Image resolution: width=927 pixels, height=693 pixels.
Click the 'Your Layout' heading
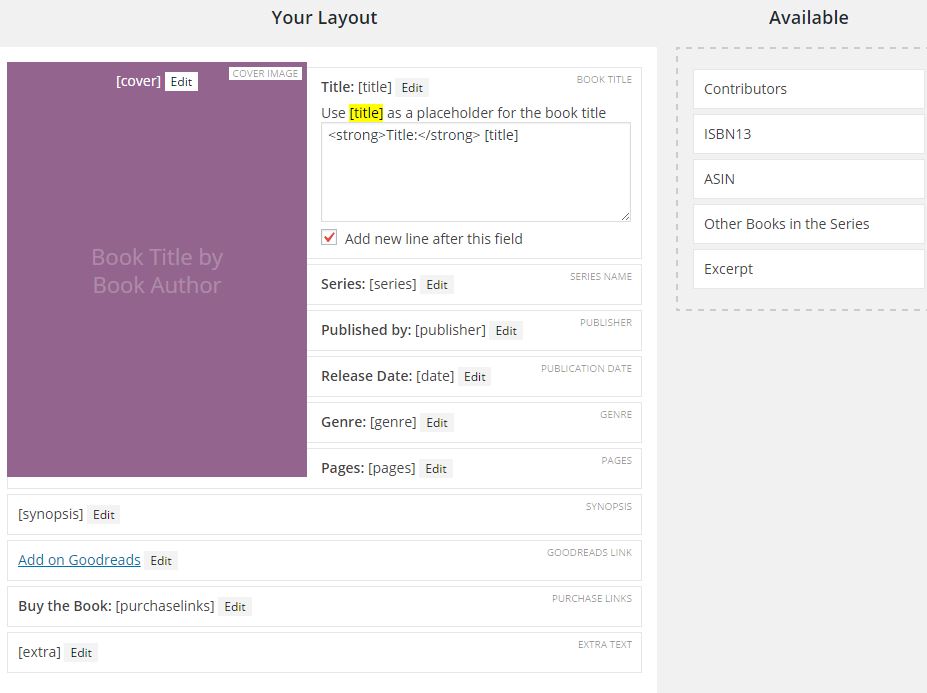(x=324, y=18)
